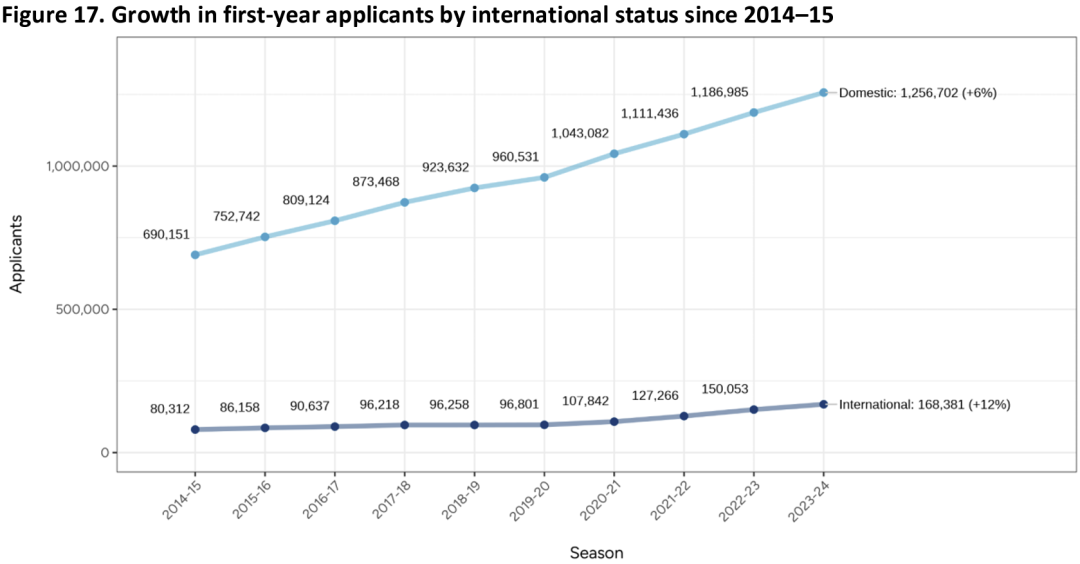Click the 127,266 data label
This screenshot has height=564, width=1080.
pyautogui.click(x=655, y=396)
